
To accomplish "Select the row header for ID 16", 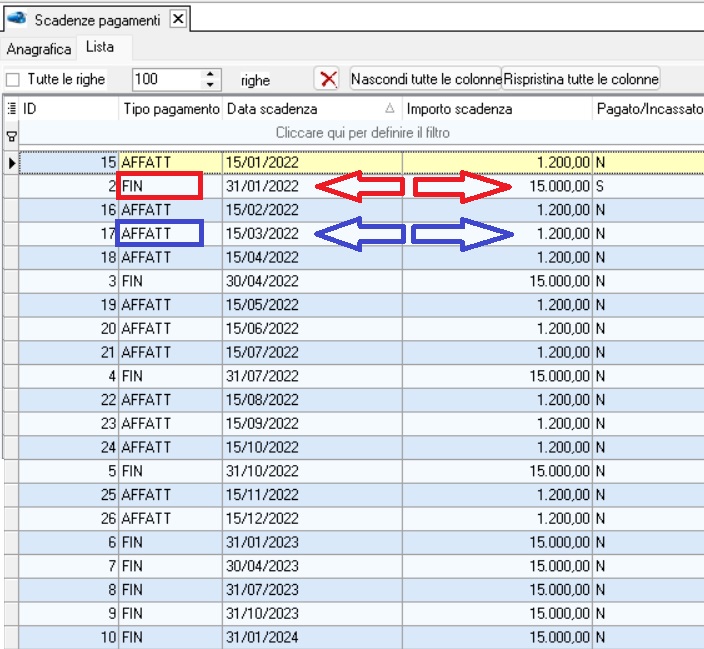I will (x=12, y=210).
